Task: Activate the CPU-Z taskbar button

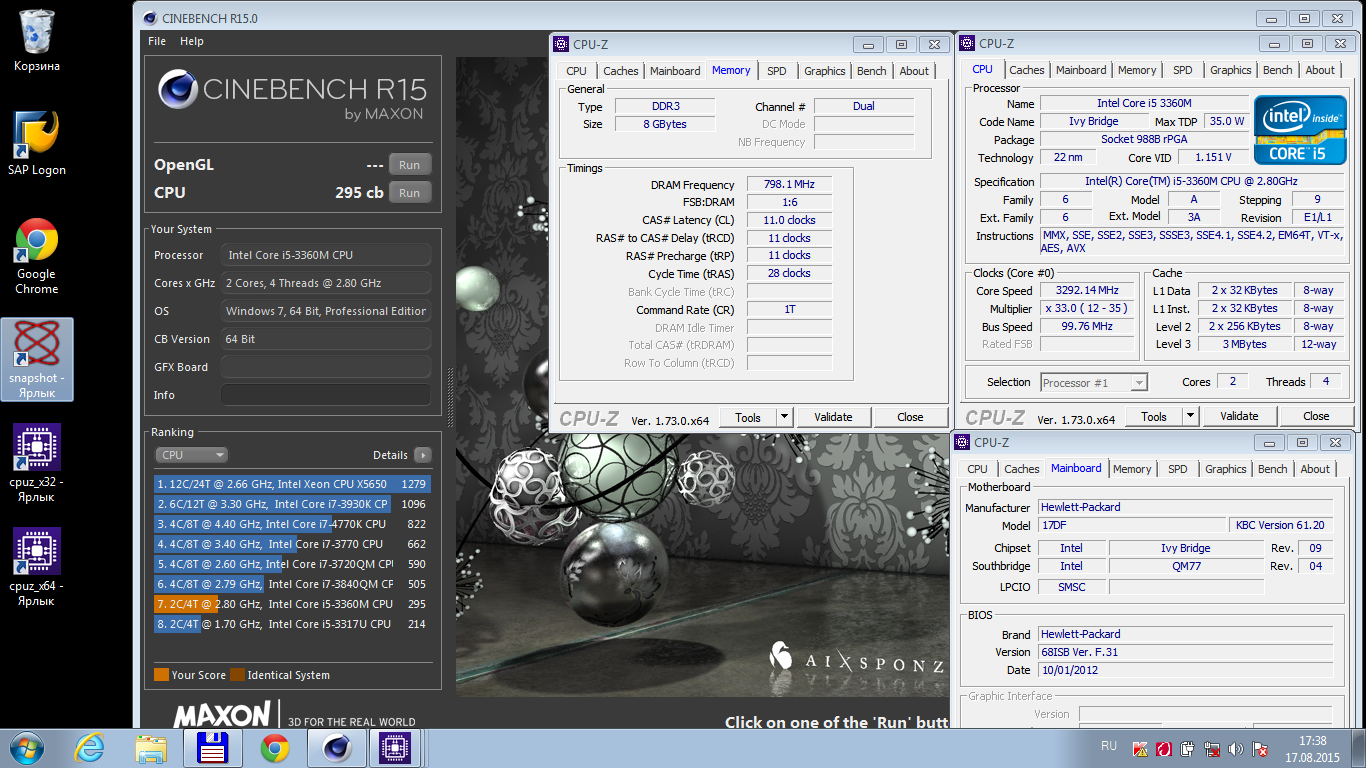Action: pyautogui.click(x=396, y=748)
